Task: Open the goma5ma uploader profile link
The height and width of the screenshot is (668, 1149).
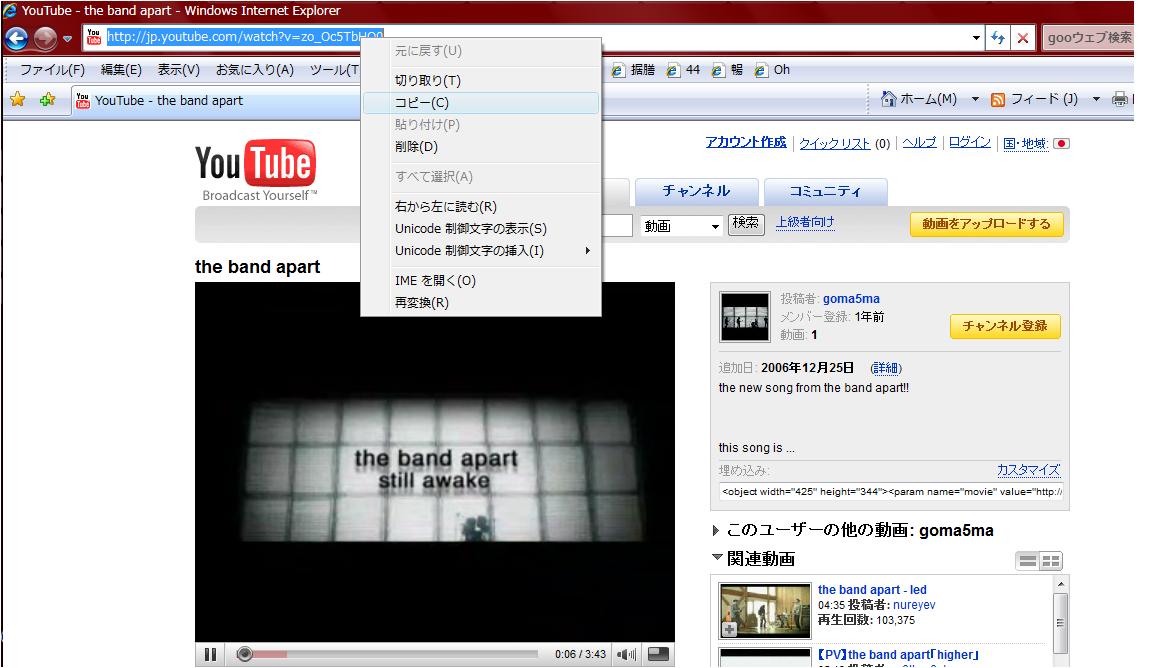Action: pos(851,299)
